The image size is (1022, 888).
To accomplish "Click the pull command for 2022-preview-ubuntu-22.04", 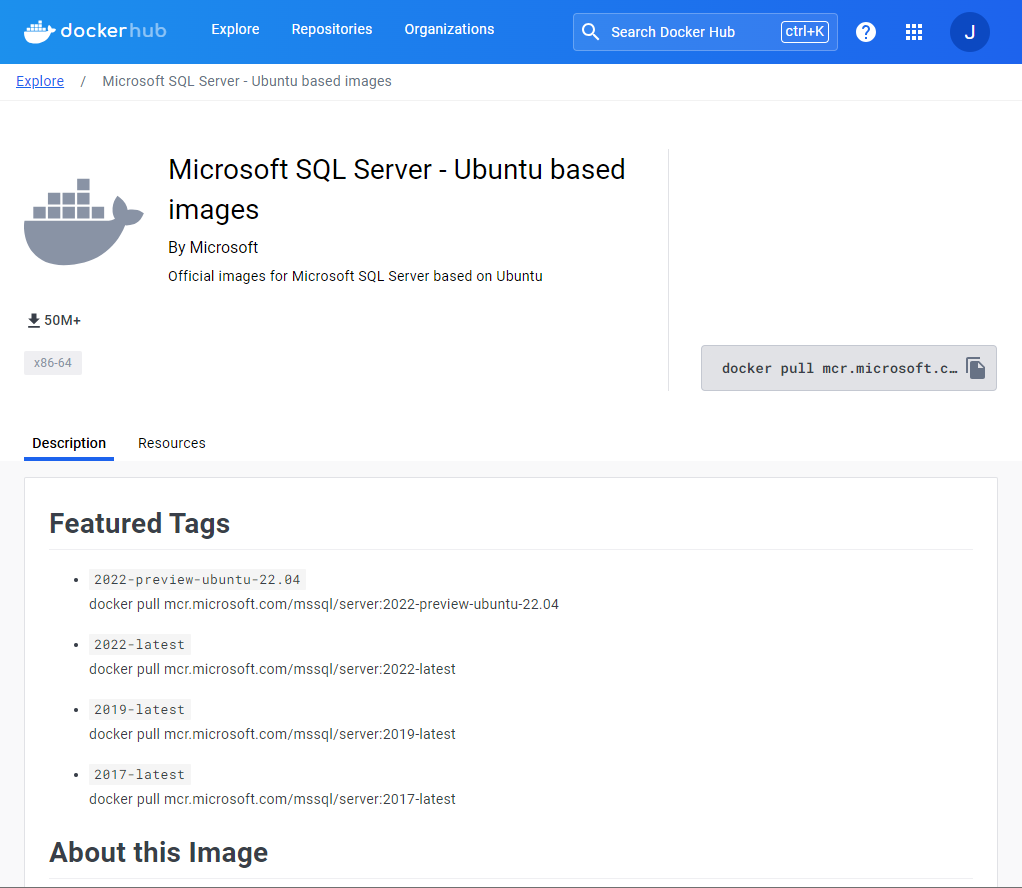I will click(324, 604).
